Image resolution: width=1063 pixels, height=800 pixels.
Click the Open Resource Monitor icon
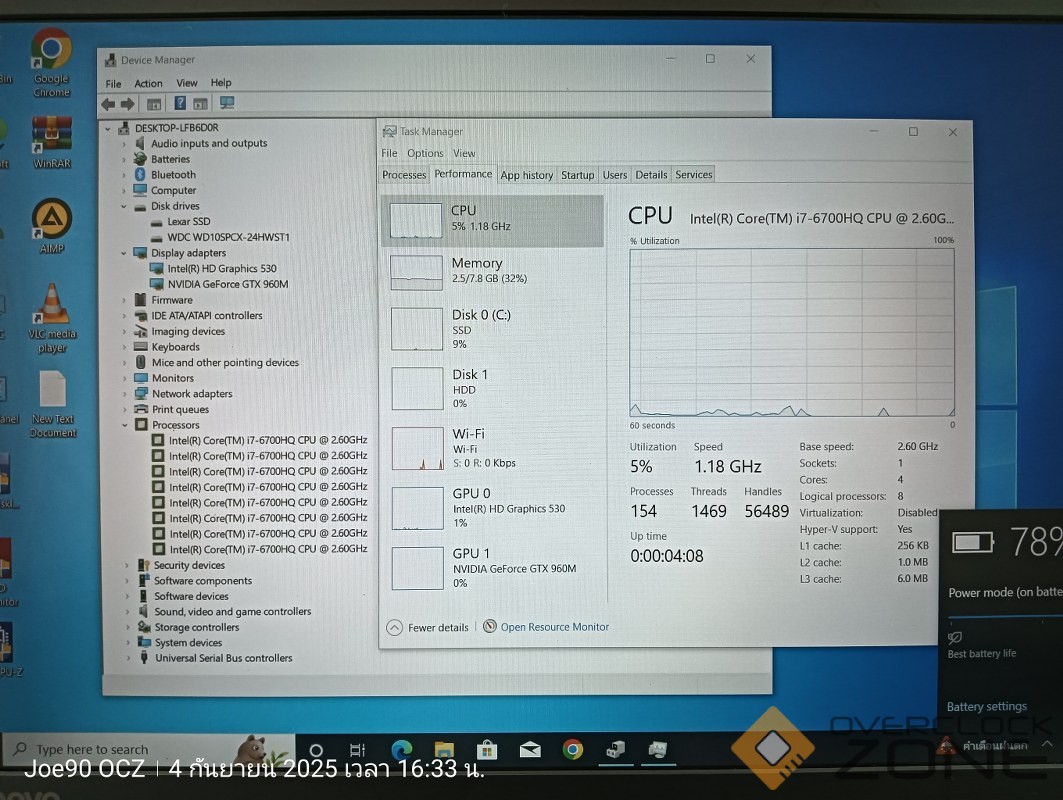click(x=489, y=626)
